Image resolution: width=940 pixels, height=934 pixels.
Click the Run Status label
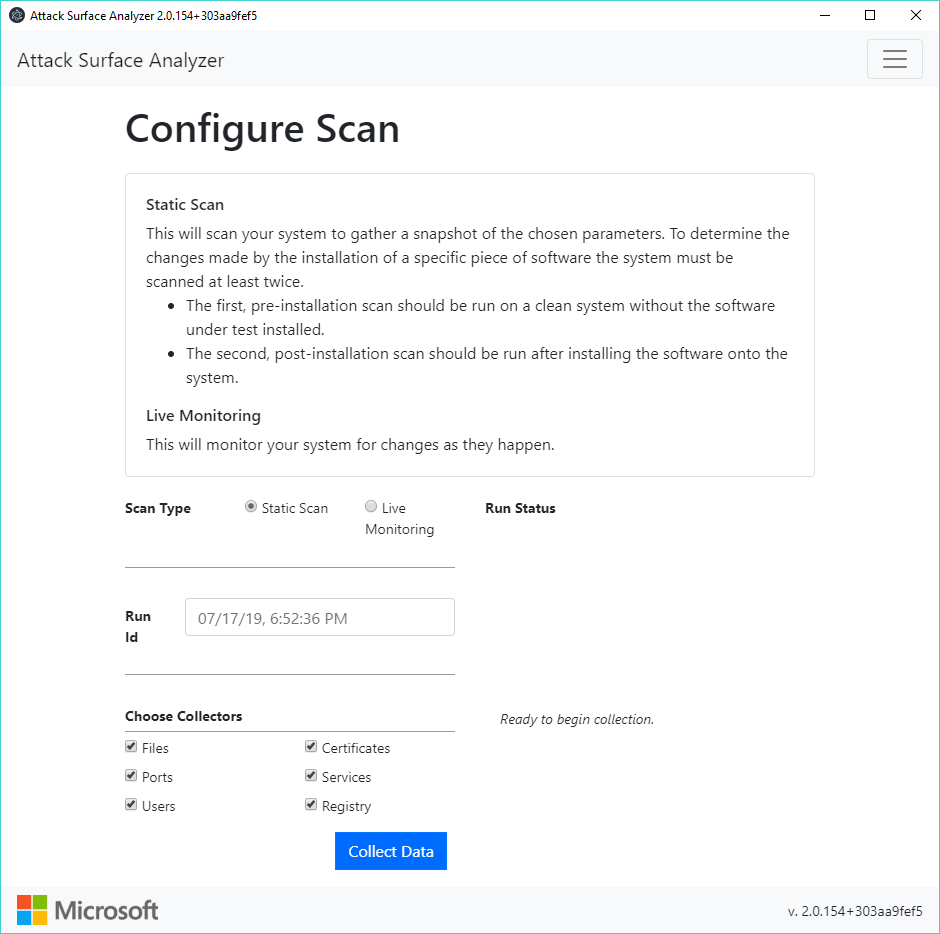[520, 508]
